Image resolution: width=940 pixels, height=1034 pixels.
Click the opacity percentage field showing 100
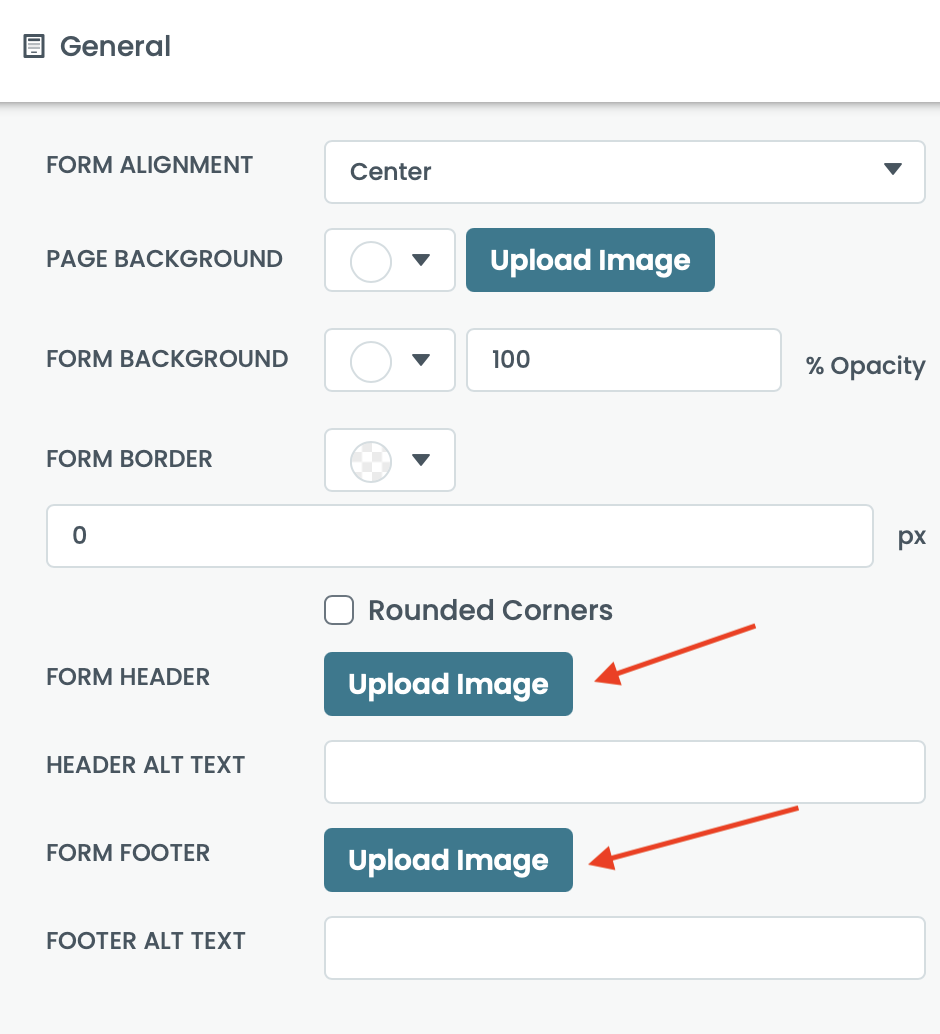point(623,360)
